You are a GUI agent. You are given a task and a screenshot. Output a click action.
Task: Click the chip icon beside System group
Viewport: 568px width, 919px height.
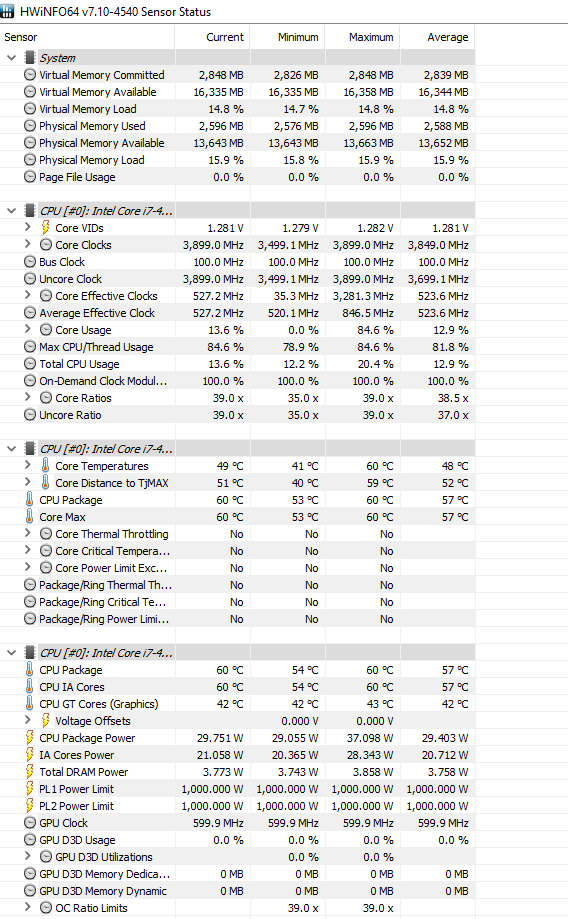click(x=30, y=57)
